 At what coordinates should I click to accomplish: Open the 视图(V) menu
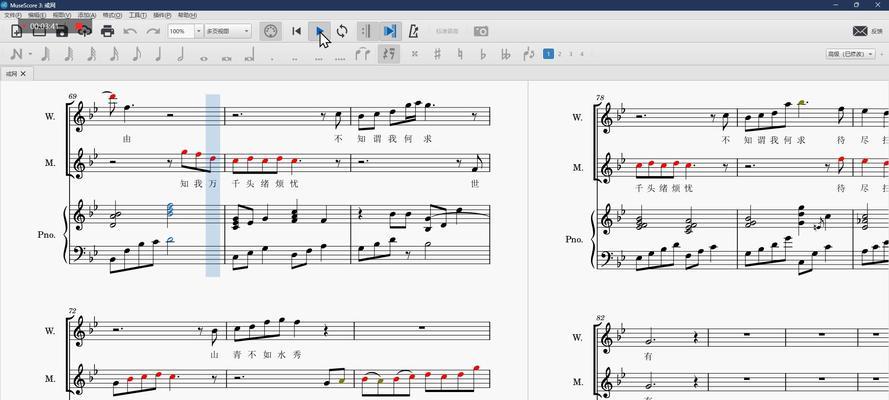pos(62,15)
